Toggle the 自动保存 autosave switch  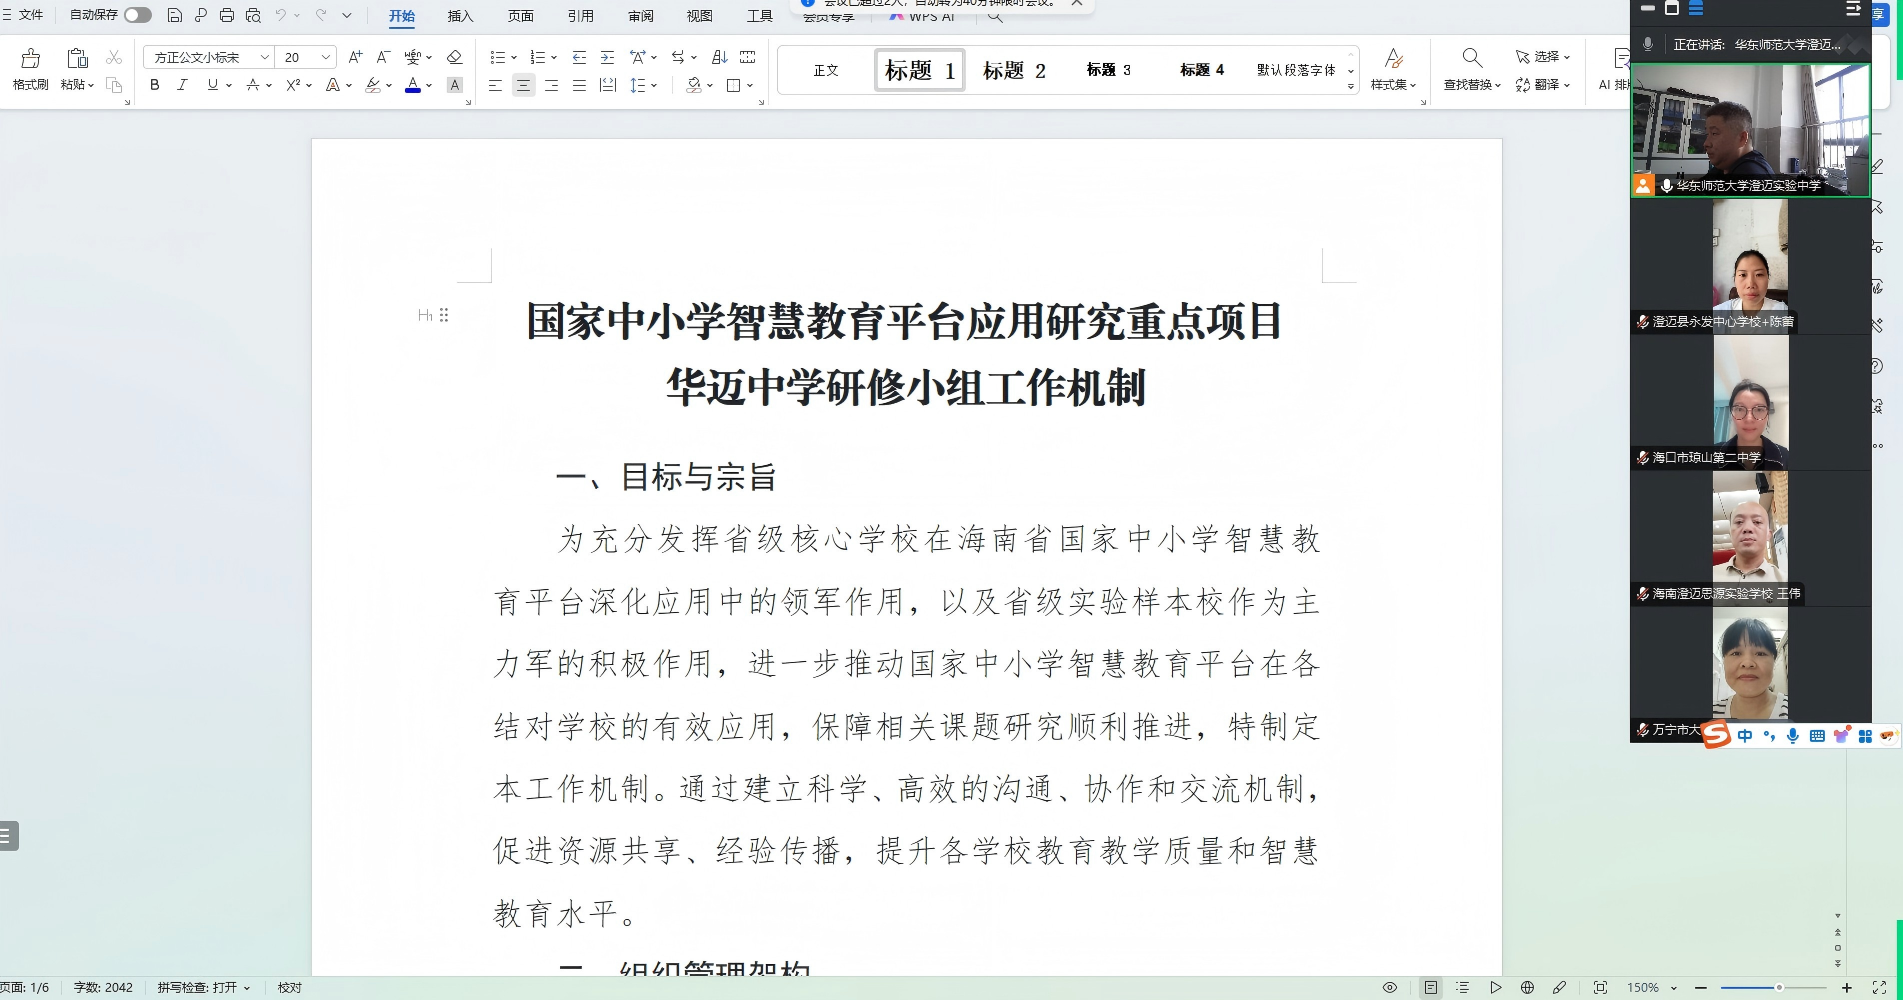pos(139,15)
